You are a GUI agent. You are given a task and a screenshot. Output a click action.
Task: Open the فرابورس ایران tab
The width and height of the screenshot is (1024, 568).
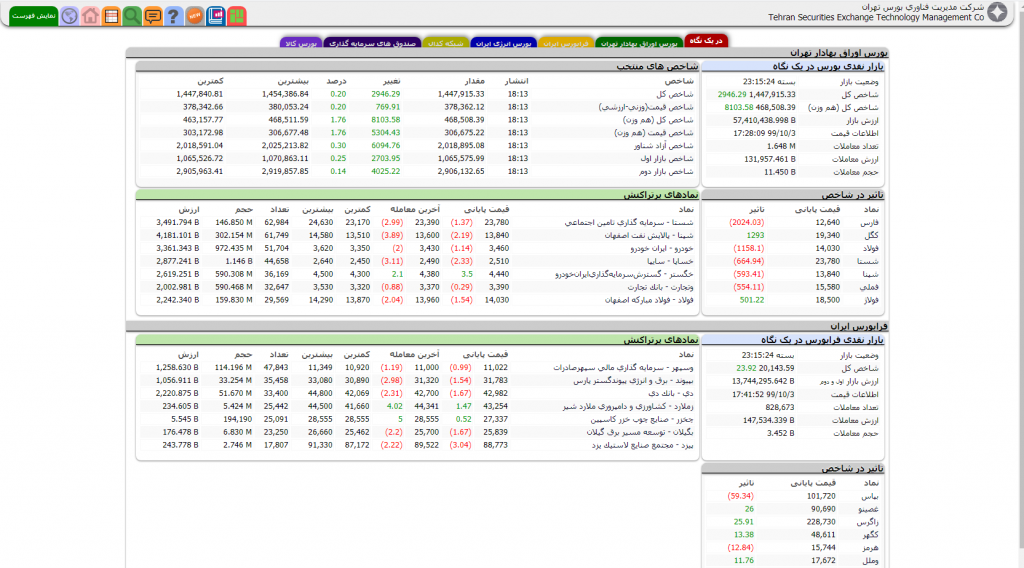(566, 43)
